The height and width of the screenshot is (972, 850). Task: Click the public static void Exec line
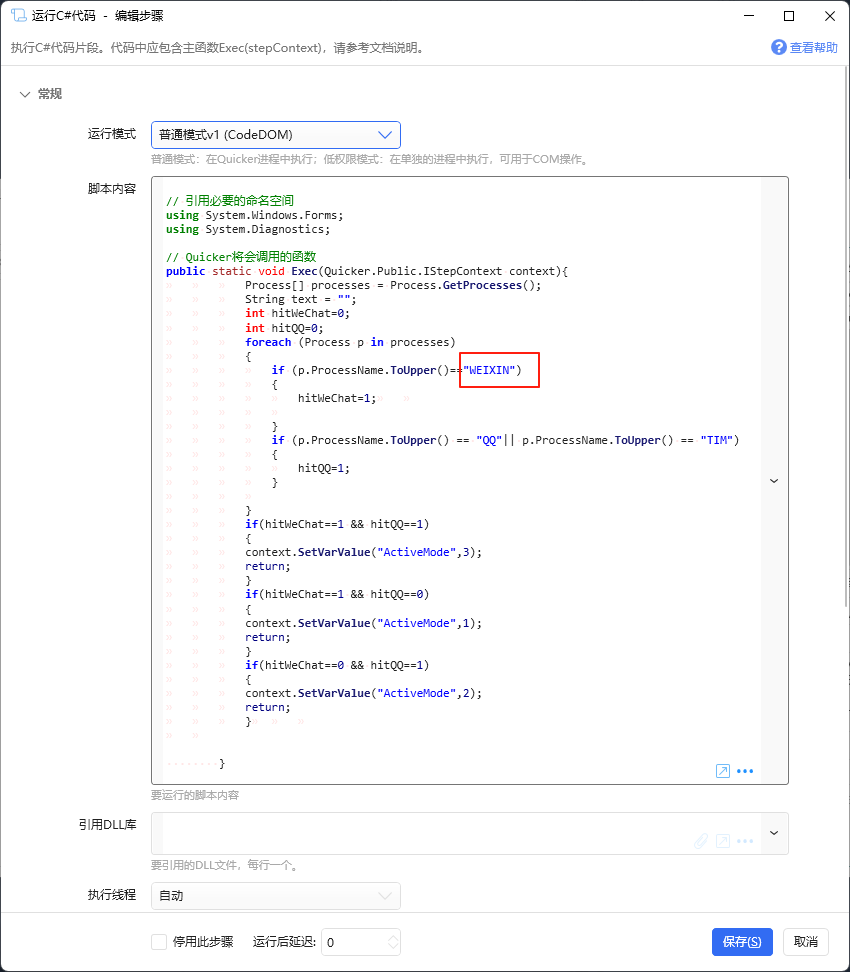[x=367, y=271]
